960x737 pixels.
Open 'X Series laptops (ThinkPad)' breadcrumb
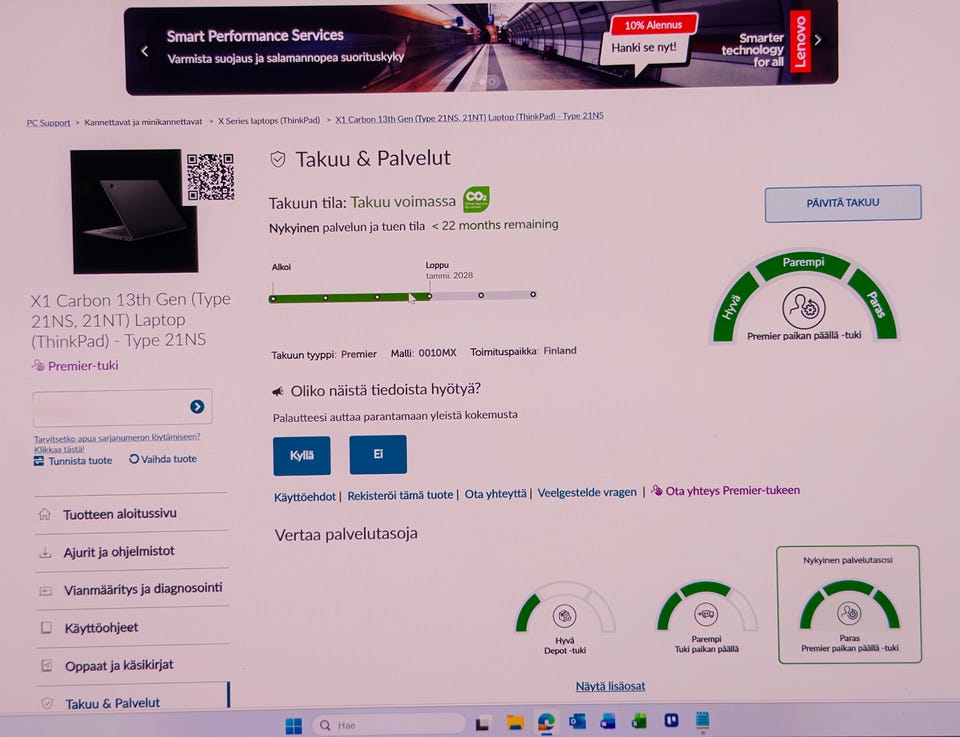coord(269,121)
